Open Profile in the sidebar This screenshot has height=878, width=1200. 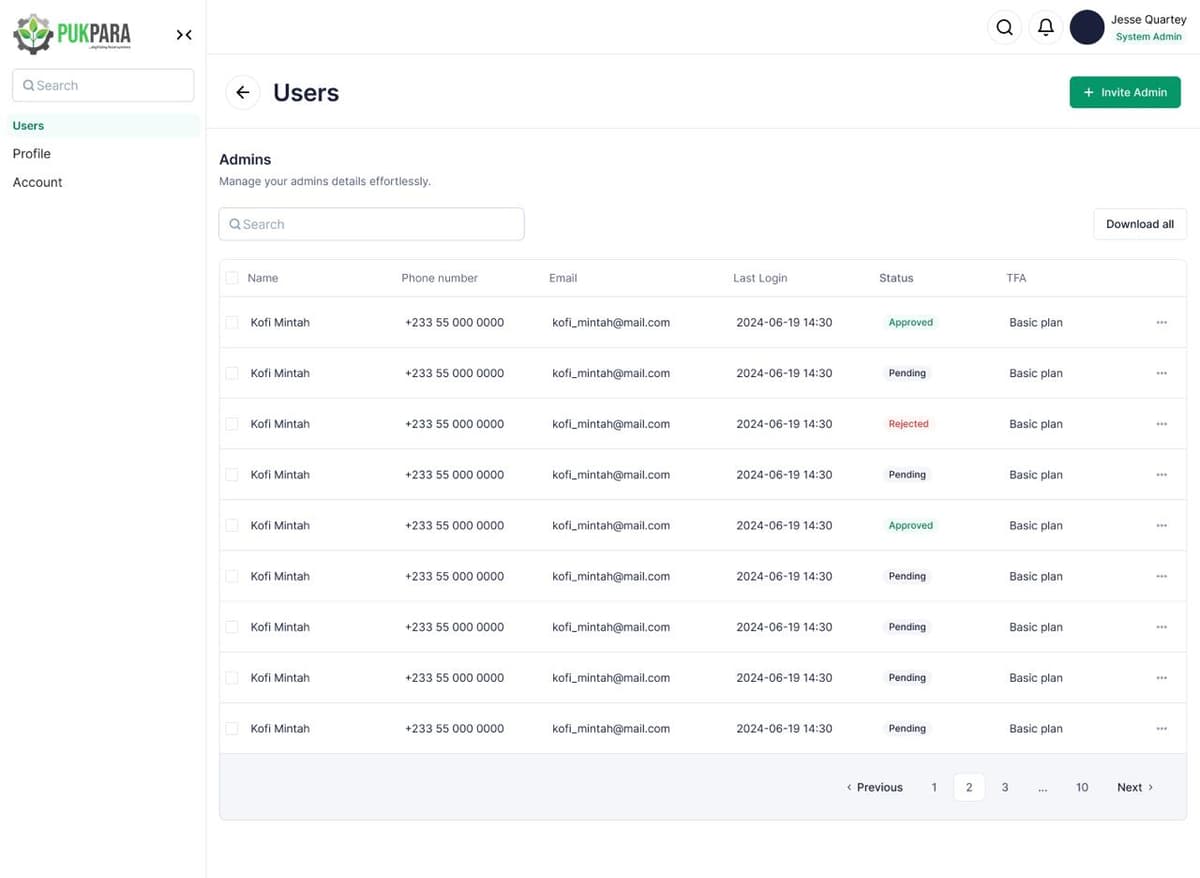pos(32,154)
